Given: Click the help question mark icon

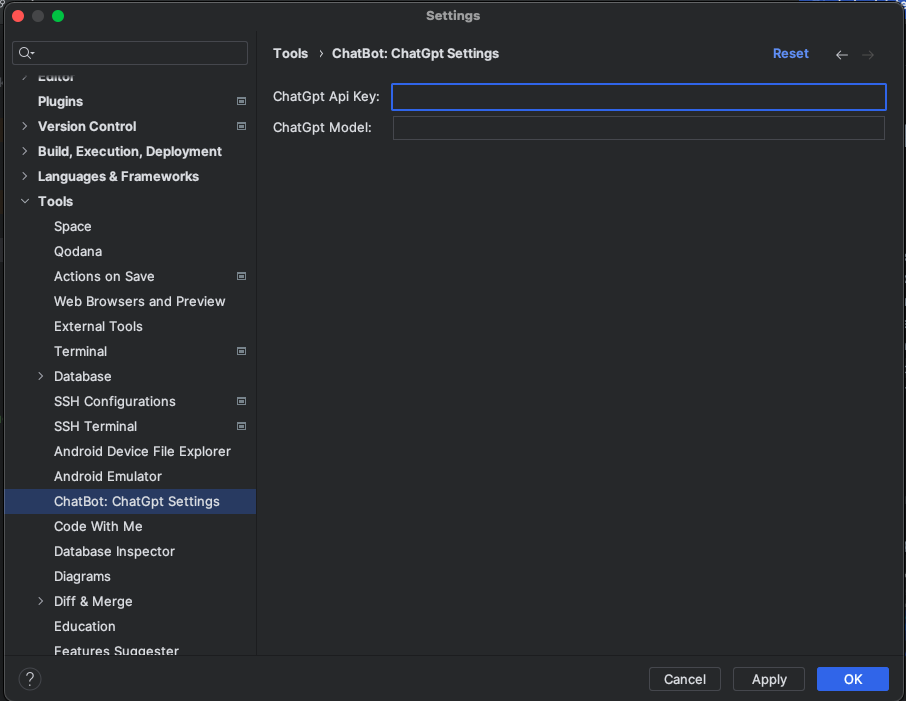Looking at the screenshot, I should 30,679.
